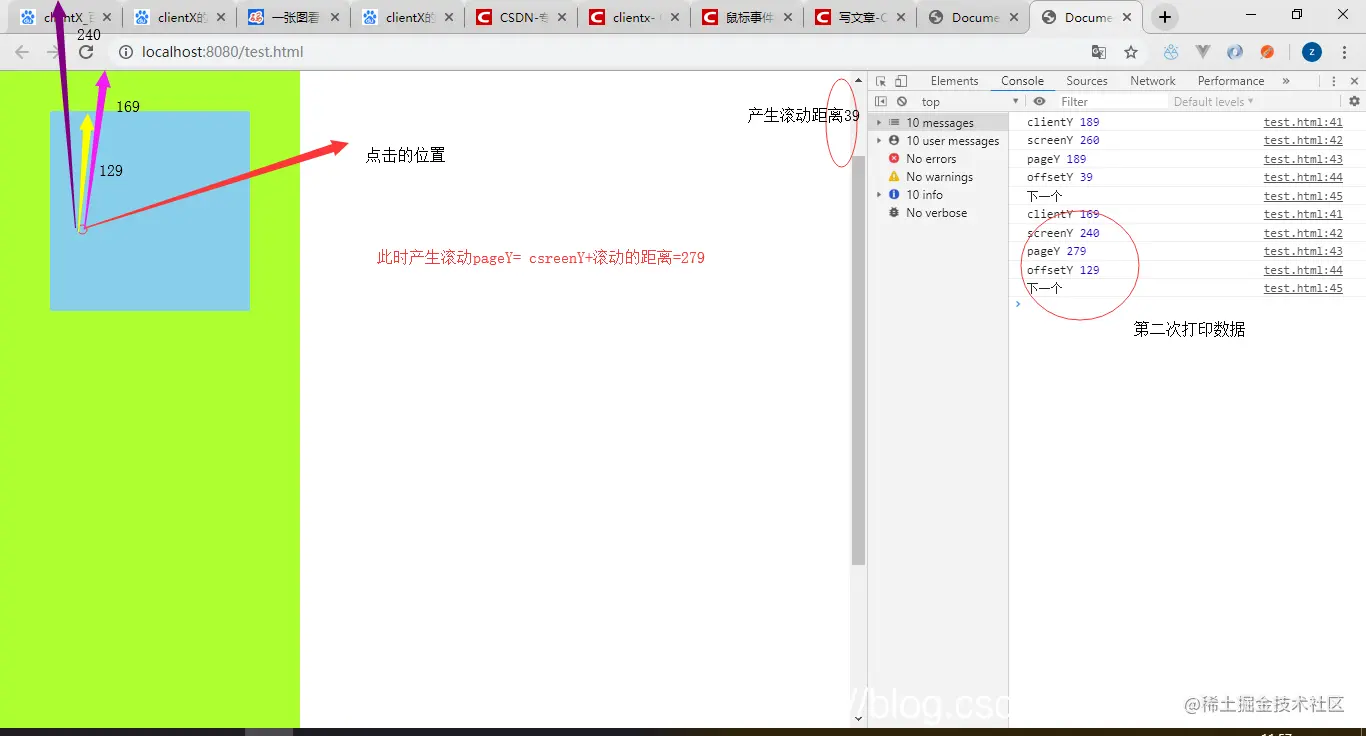This screenshot has width=1366, height=736.
Task: Create a live expression with the eye icon
Action: 1039,101
